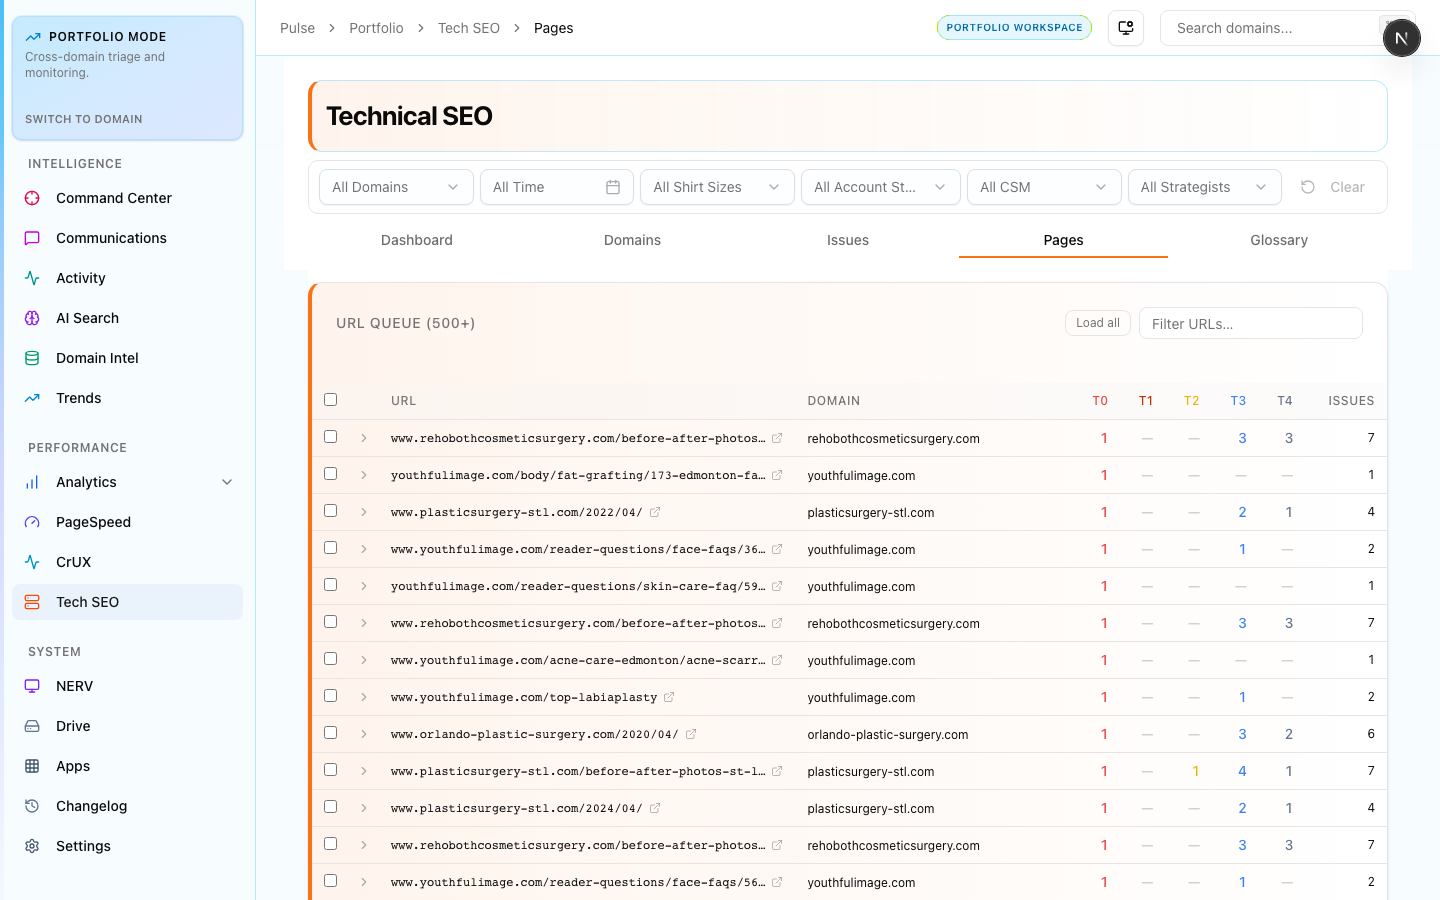Click Switch to Domain link
The image size is (1440, 900).
(84, 119)
